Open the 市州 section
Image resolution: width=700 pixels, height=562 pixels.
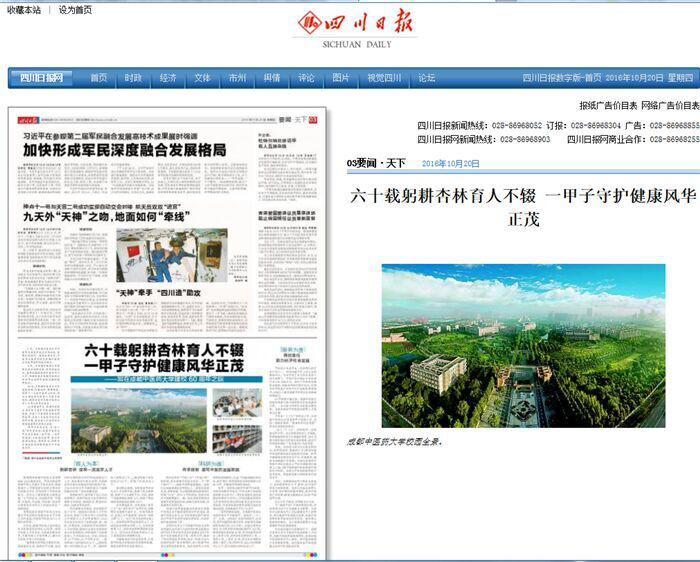[237, 78]
